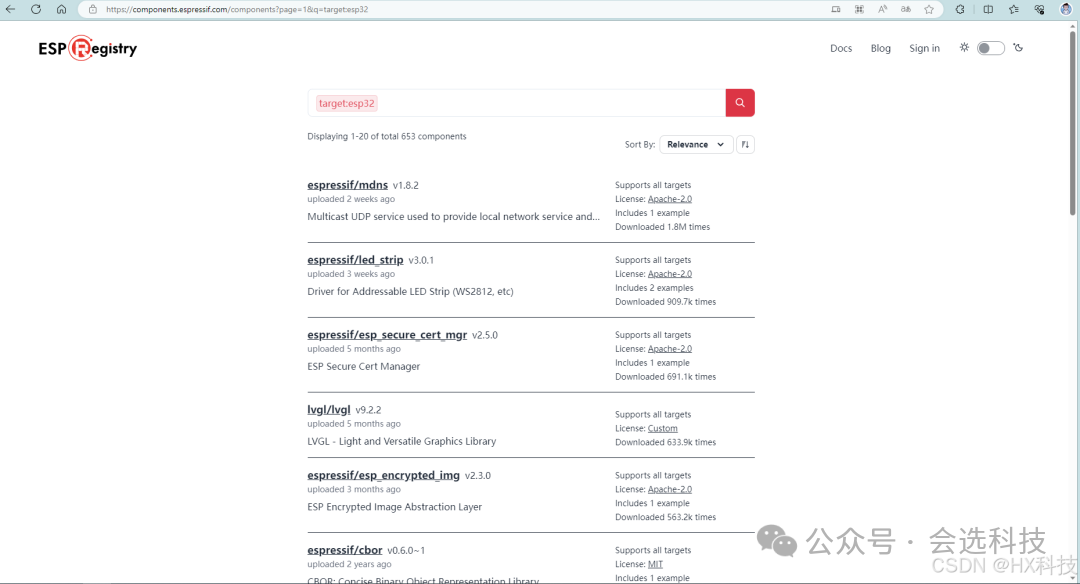Reverse sort order with arrows icon
This screenshot has width=1080, height=584.
pyautogui.click(x=745, y=145)
